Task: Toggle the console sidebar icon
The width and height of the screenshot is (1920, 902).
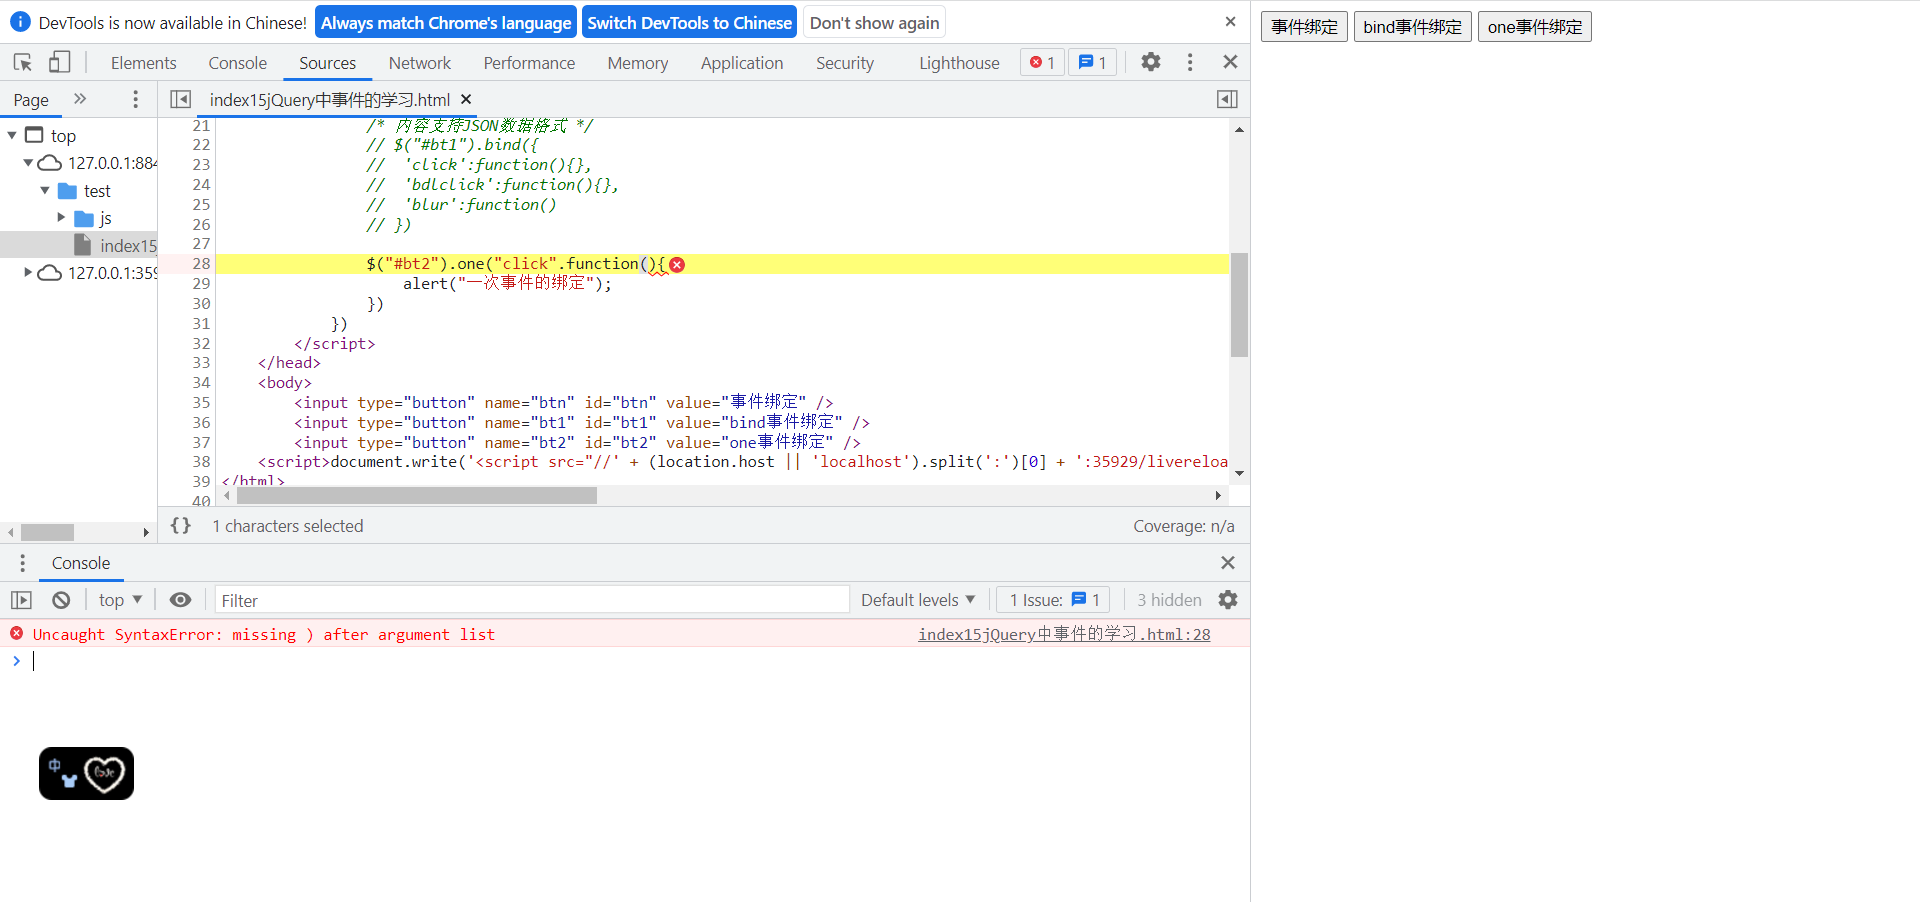Action: [x=21, y=600]
